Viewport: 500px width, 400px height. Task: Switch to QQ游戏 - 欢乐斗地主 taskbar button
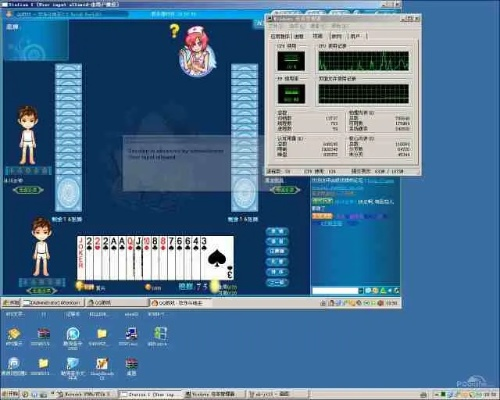pyautogui.click(x=180, y=303)
